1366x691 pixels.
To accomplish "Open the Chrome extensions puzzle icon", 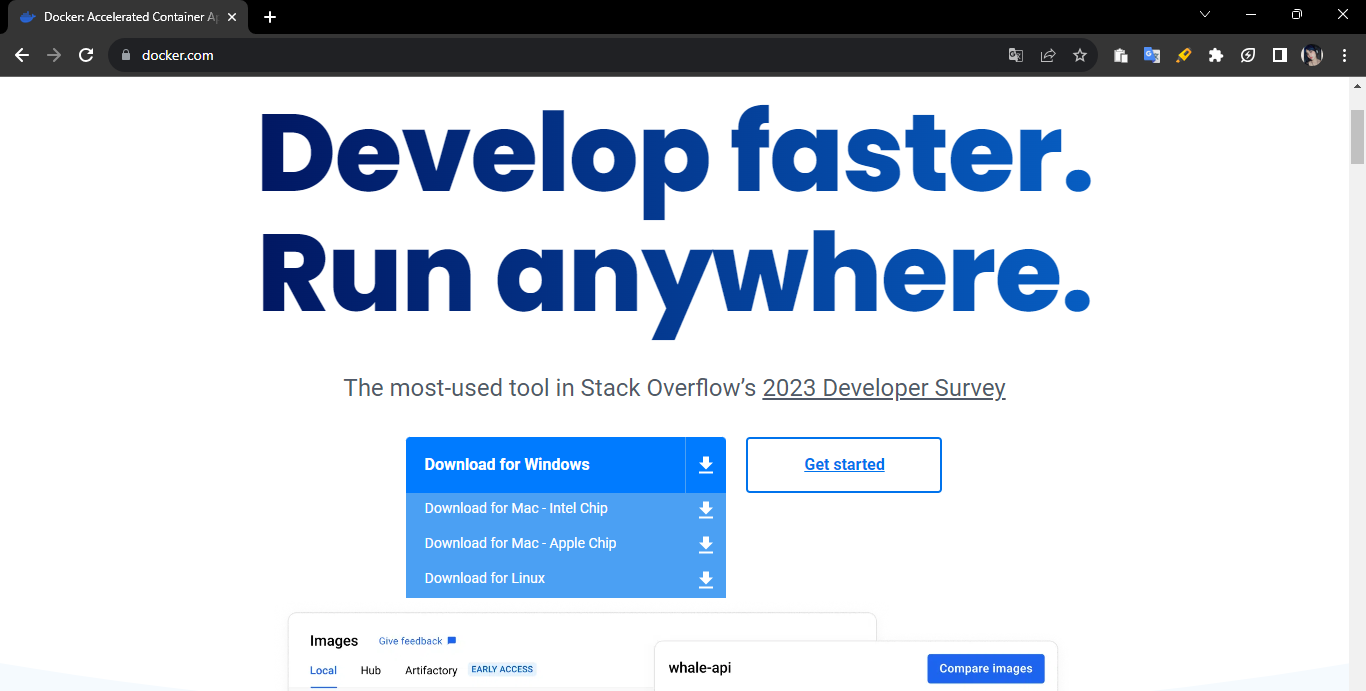I will click(x=1216, y=55).
